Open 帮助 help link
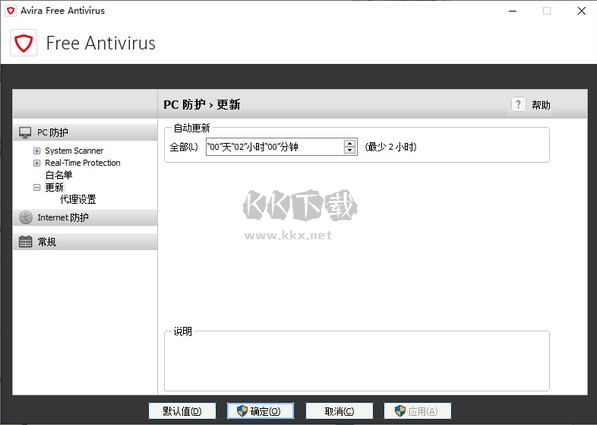This screenshot has height=425, width=597. (541, 105)
